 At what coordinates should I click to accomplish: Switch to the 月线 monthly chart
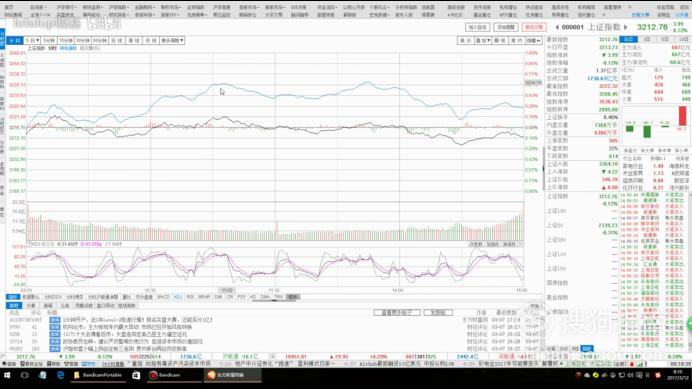click(x=151, y=40)
